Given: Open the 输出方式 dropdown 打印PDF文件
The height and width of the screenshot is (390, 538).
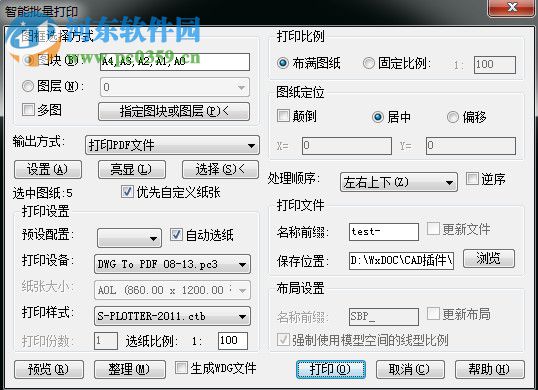Looking at the screenshot, I should [x=172, y=145].
